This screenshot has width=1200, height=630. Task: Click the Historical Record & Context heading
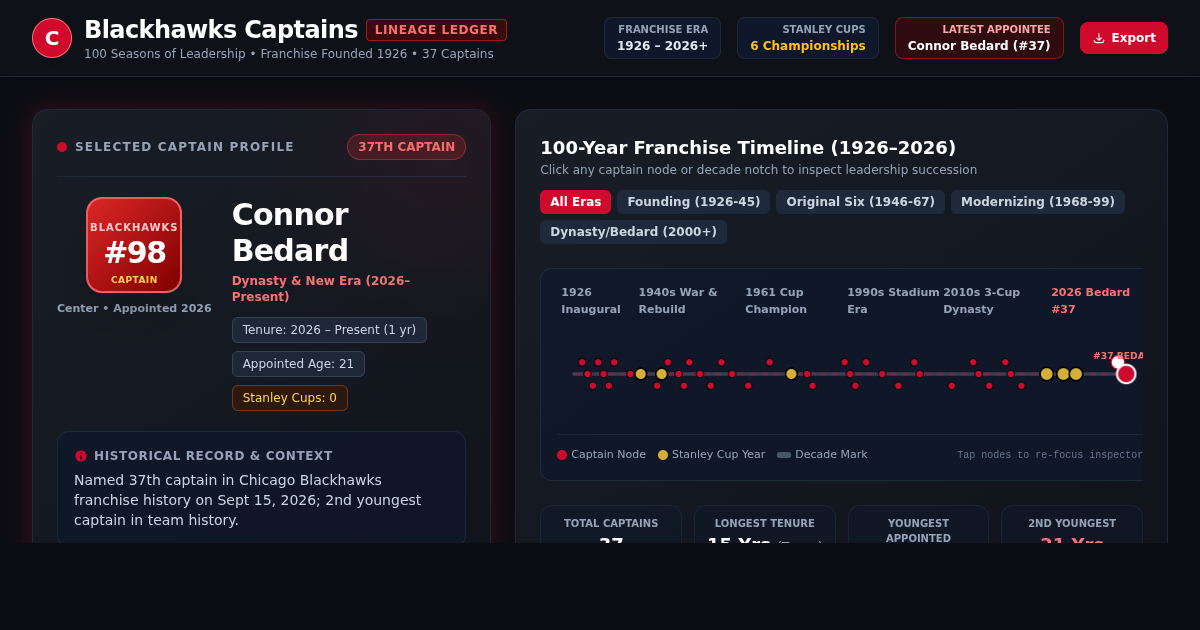coord(213,456)
